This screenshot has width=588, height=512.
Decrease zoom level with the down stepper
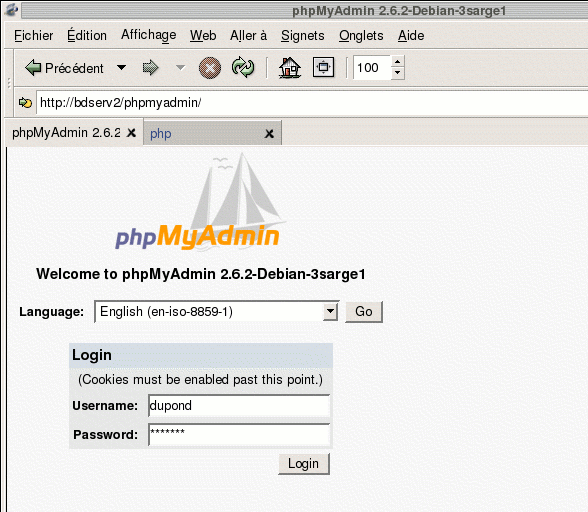[398, 73]
